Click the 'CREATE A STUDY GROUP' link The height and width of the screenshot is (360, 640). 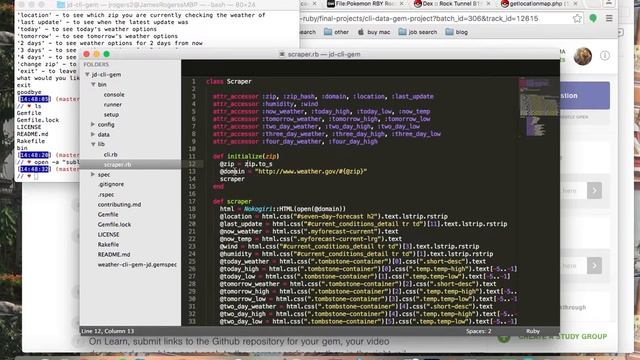click(562, 336)
